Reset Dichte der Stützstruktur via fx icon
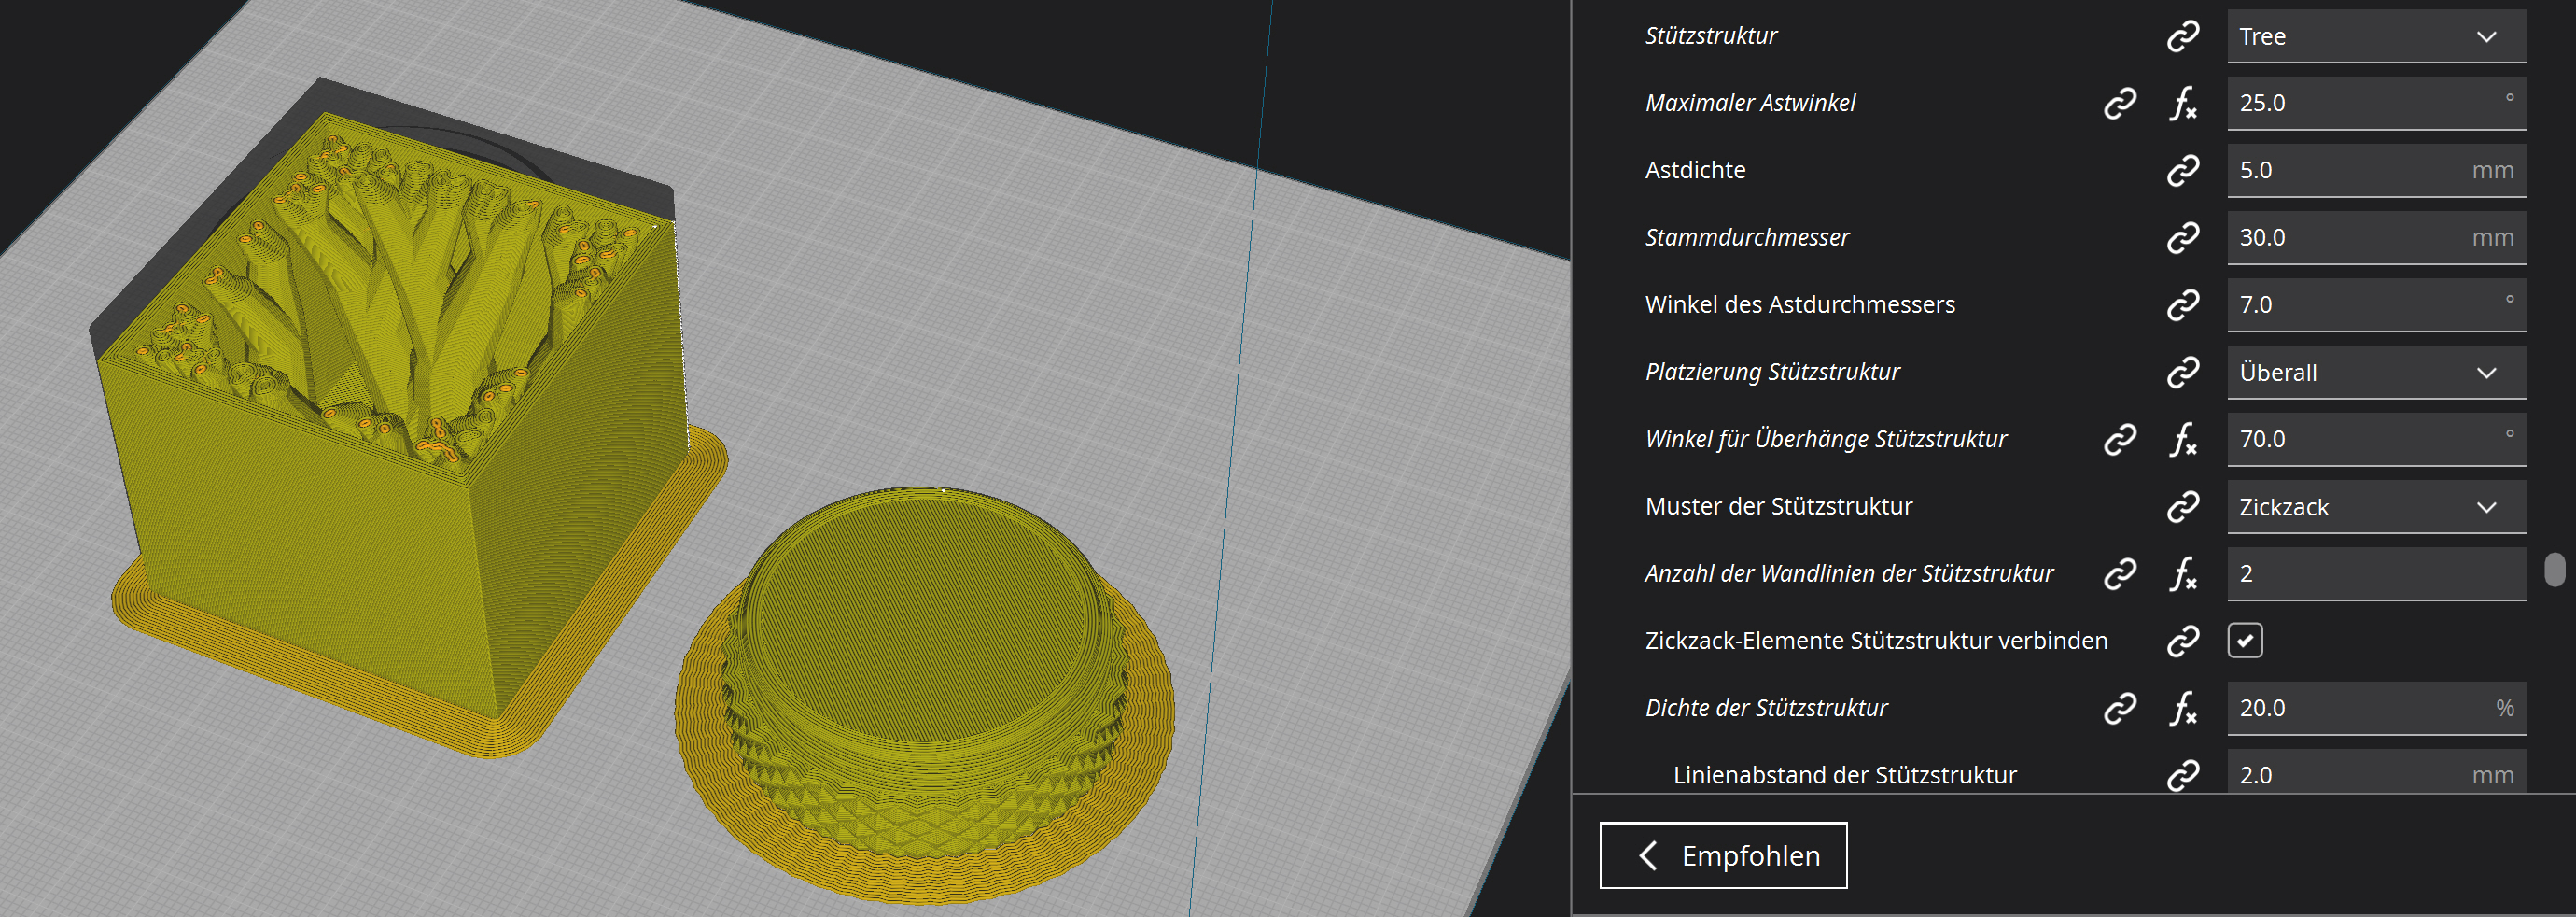 pos(2182,708)
